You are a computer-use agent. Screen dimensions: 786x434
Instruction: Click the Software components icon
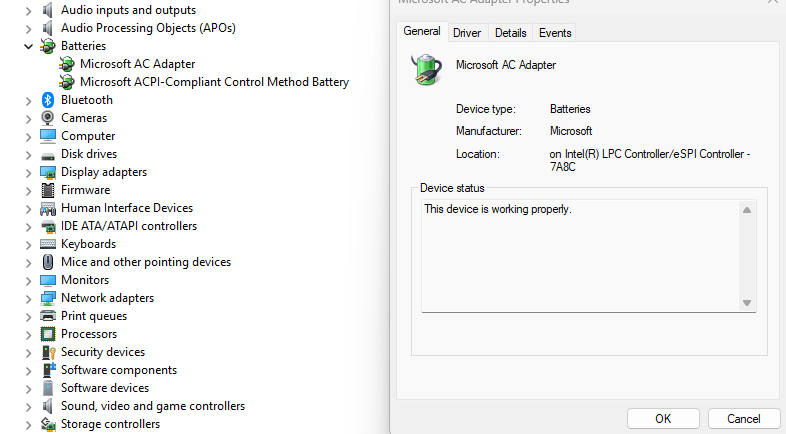(x=49, y=370)
